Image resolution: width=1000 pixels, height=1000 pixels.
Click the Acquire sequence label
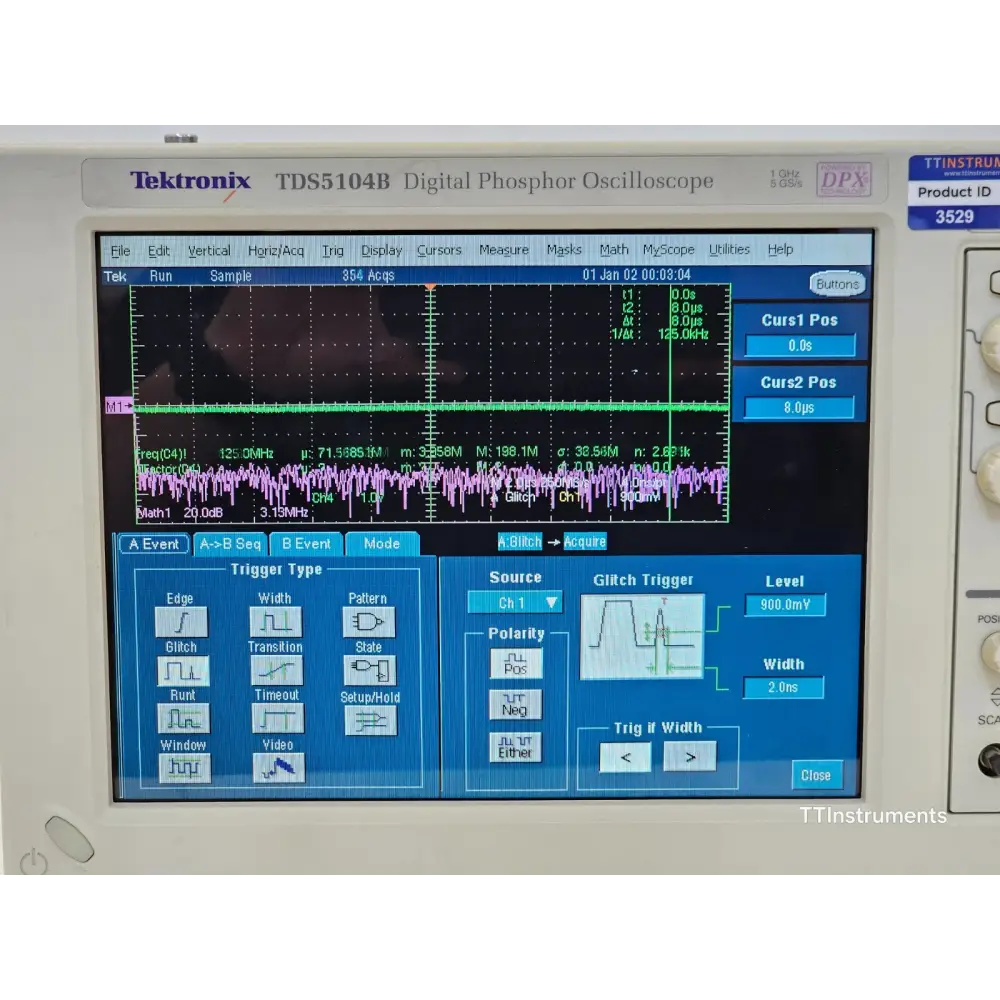[585, 541]
